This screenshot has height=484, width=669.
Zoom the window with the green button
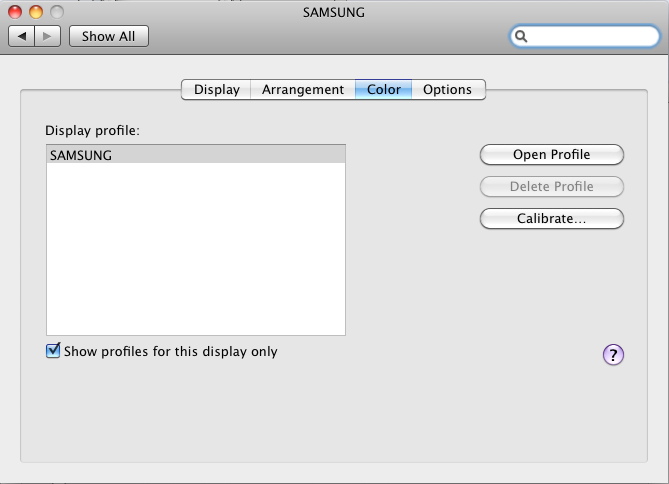(56, 13)
